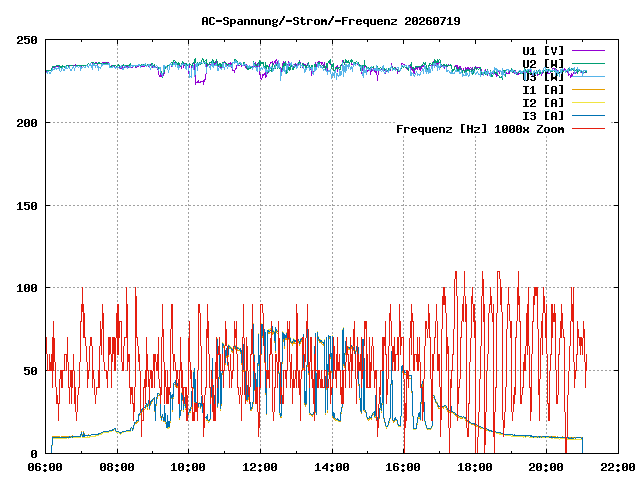This screenshot has width=640, height=480.
Task: Click the x-axis label 06:00
Action: [x=45, y=467]
